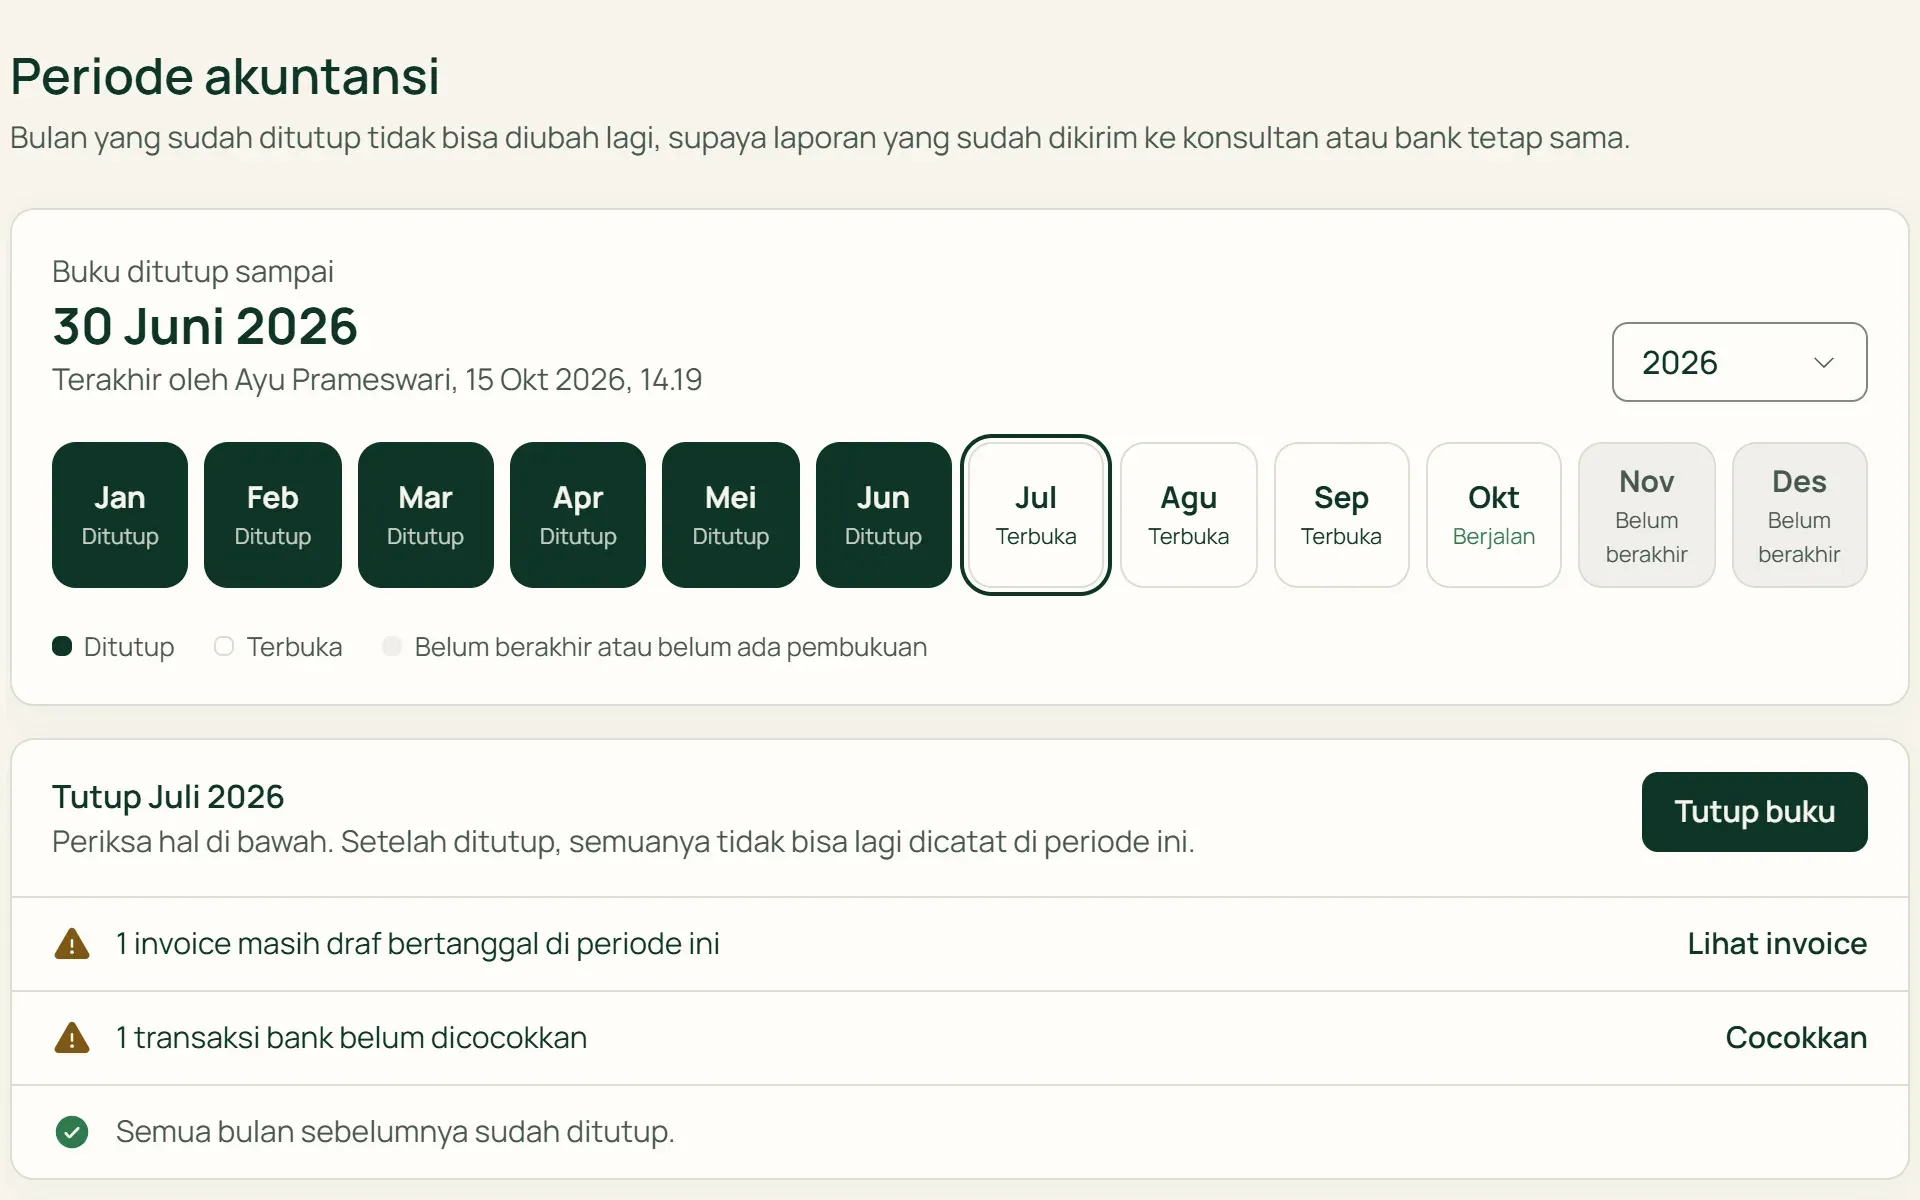Click 'Semua bulan sebelumnya sudah ditutup' text
The image size is (1920, 1200).
pos(395,1132)
